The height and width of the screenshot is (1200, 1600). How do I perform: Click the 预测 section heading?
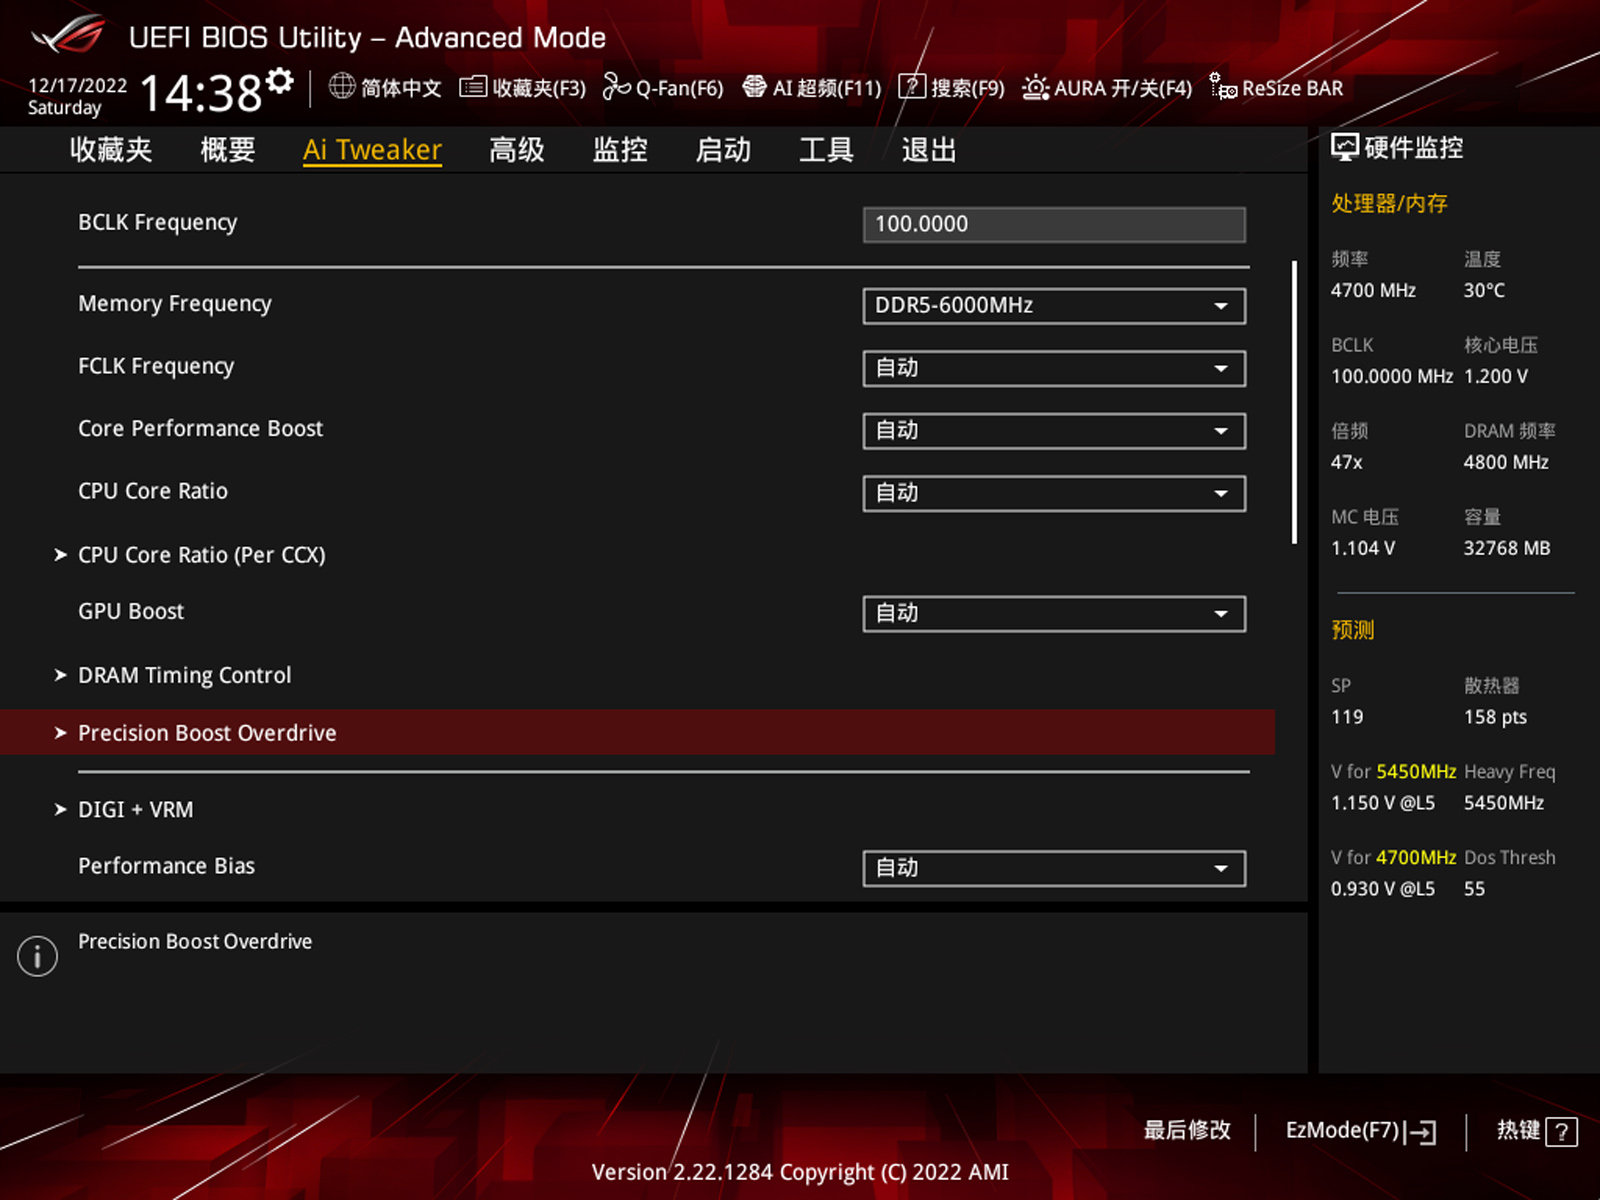point(1353,630)
